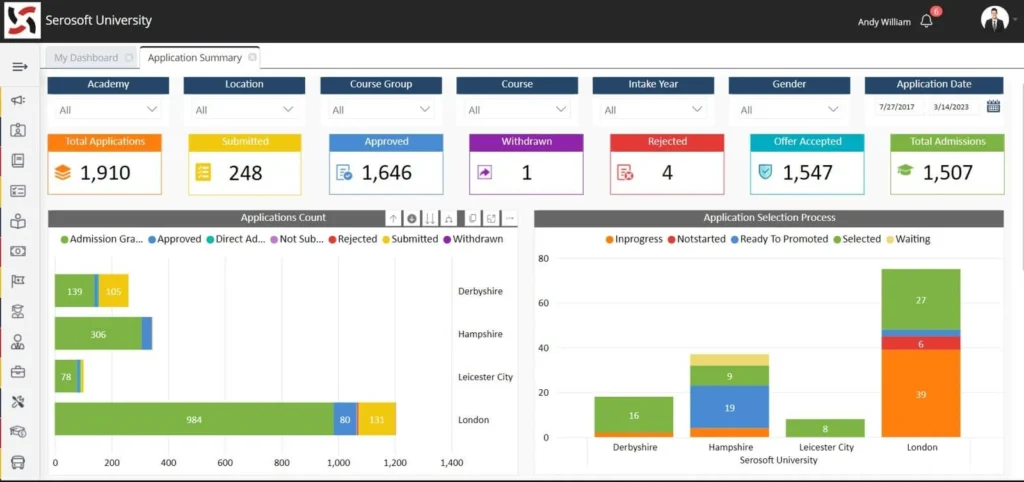Open the Gender filter dropdown
The width and height of the screenshot is (1024, 482).
790,109
